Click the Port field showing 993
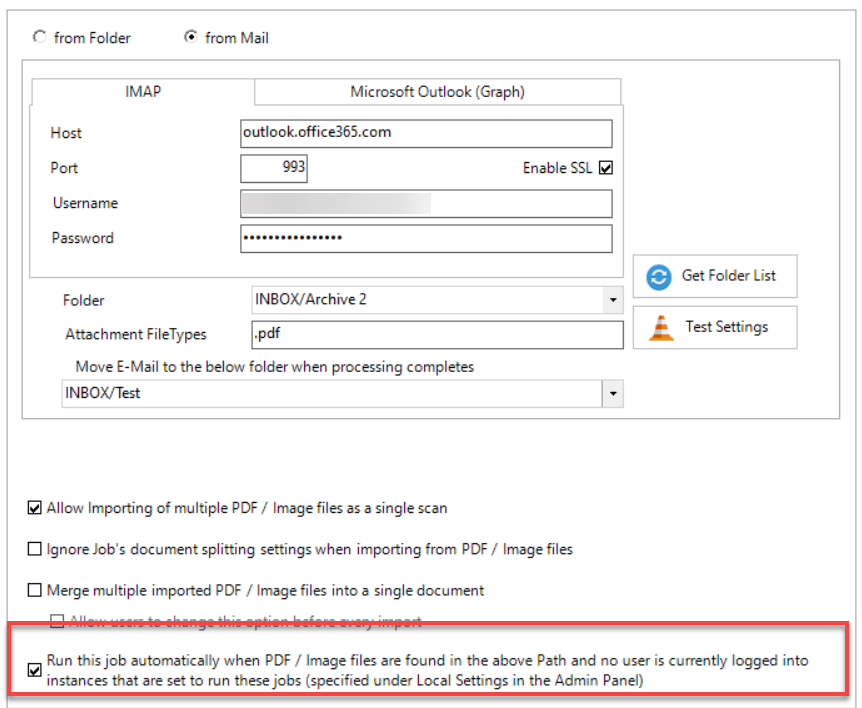Viewport: 862px width, 708px height. click(x=274, y=168)
